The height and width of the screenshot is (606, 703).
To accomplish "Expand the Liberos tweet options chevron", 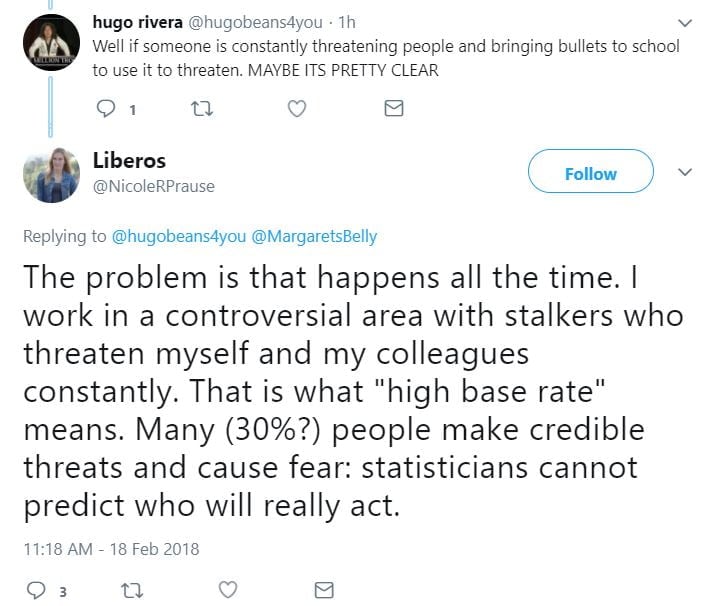I will tap(685, 173).
